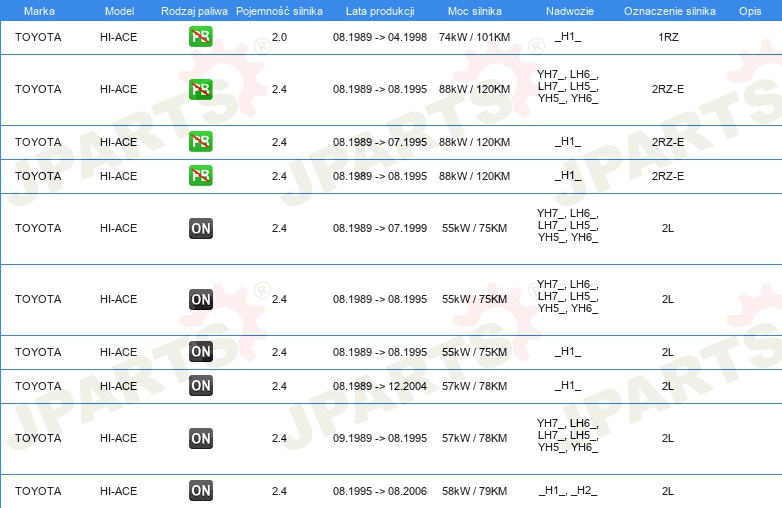Image resolution: width=782 pixels, height=508 pixels.
Task: Select the TOYOTA cell in the 1RZ row
Action: (38, 37)
